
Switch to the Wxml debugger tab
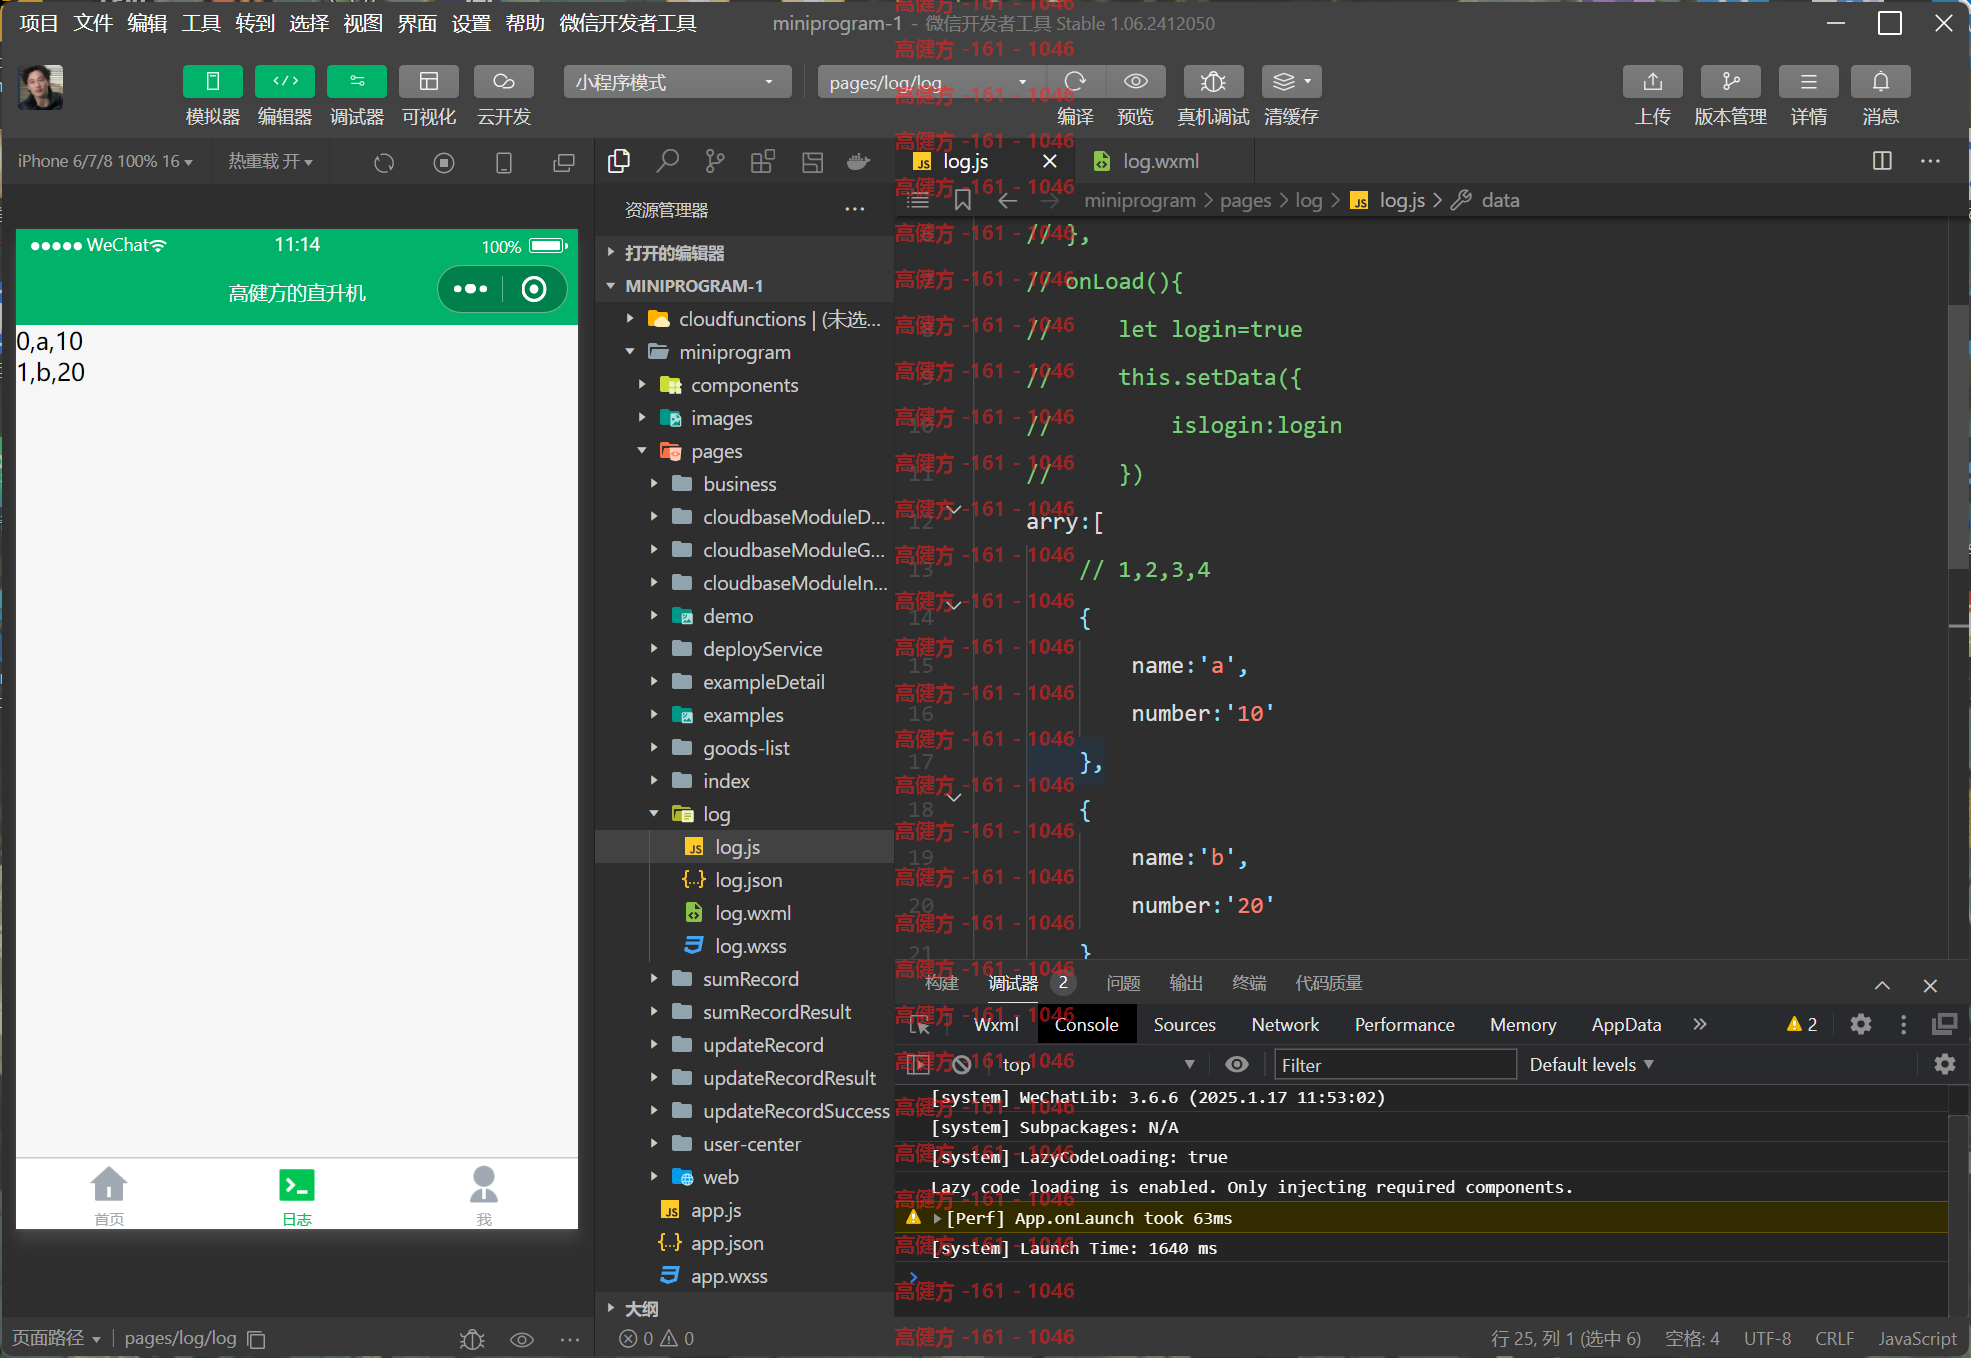(996, 1024)
